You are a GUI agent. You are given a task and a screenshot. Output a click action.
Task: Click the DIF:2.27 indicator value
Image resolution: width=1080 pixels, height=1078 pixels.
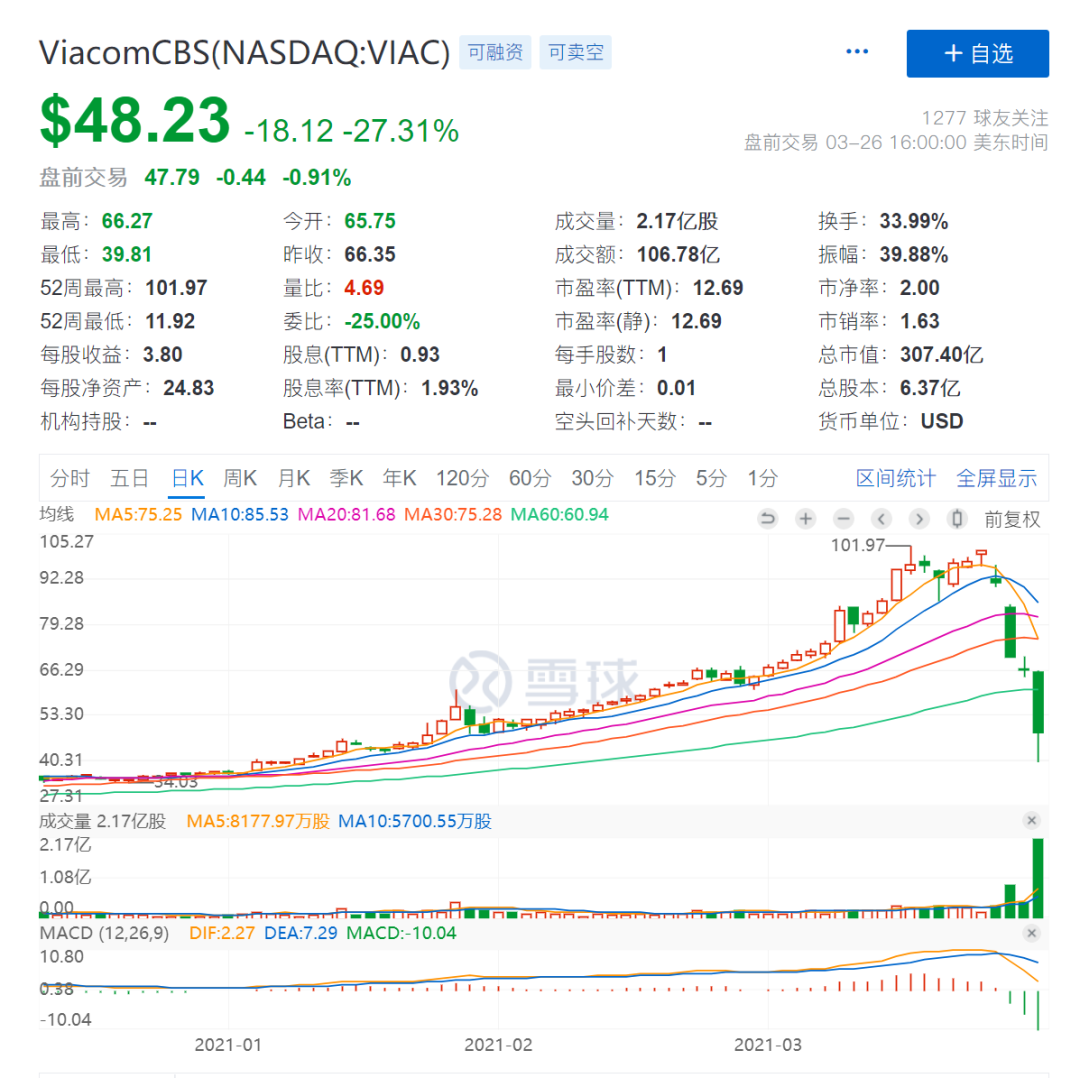click(222, 933)
